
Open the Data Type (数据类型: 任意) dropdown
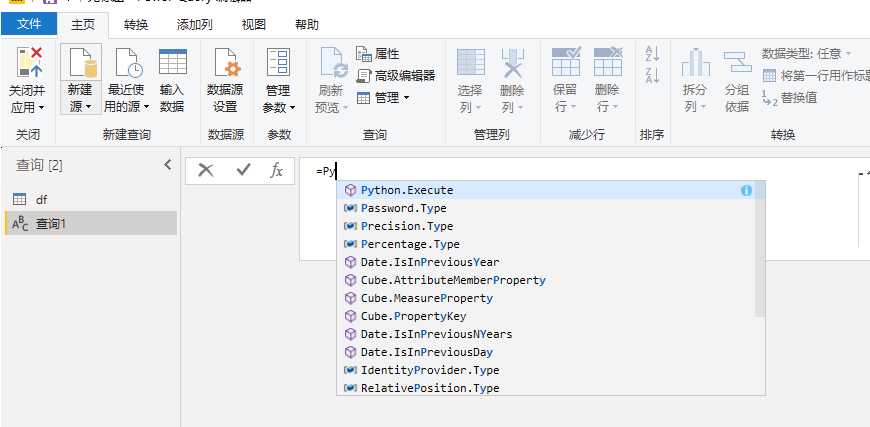point(807,54)
